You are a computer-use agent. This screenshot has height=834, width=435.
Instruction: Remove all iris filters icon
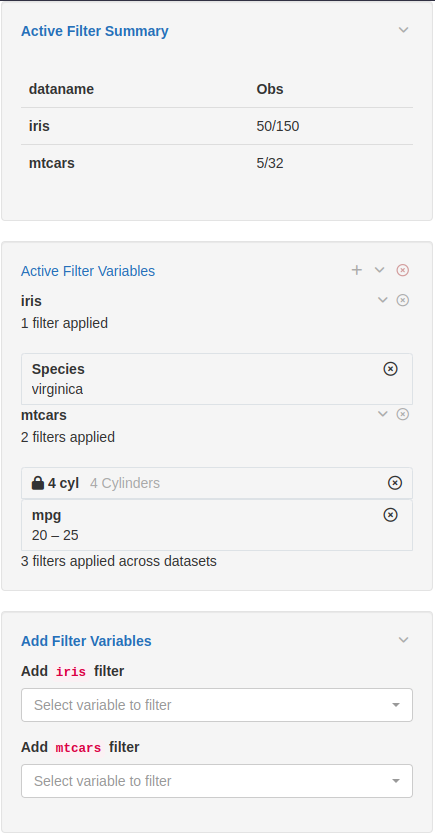[403, 301]
